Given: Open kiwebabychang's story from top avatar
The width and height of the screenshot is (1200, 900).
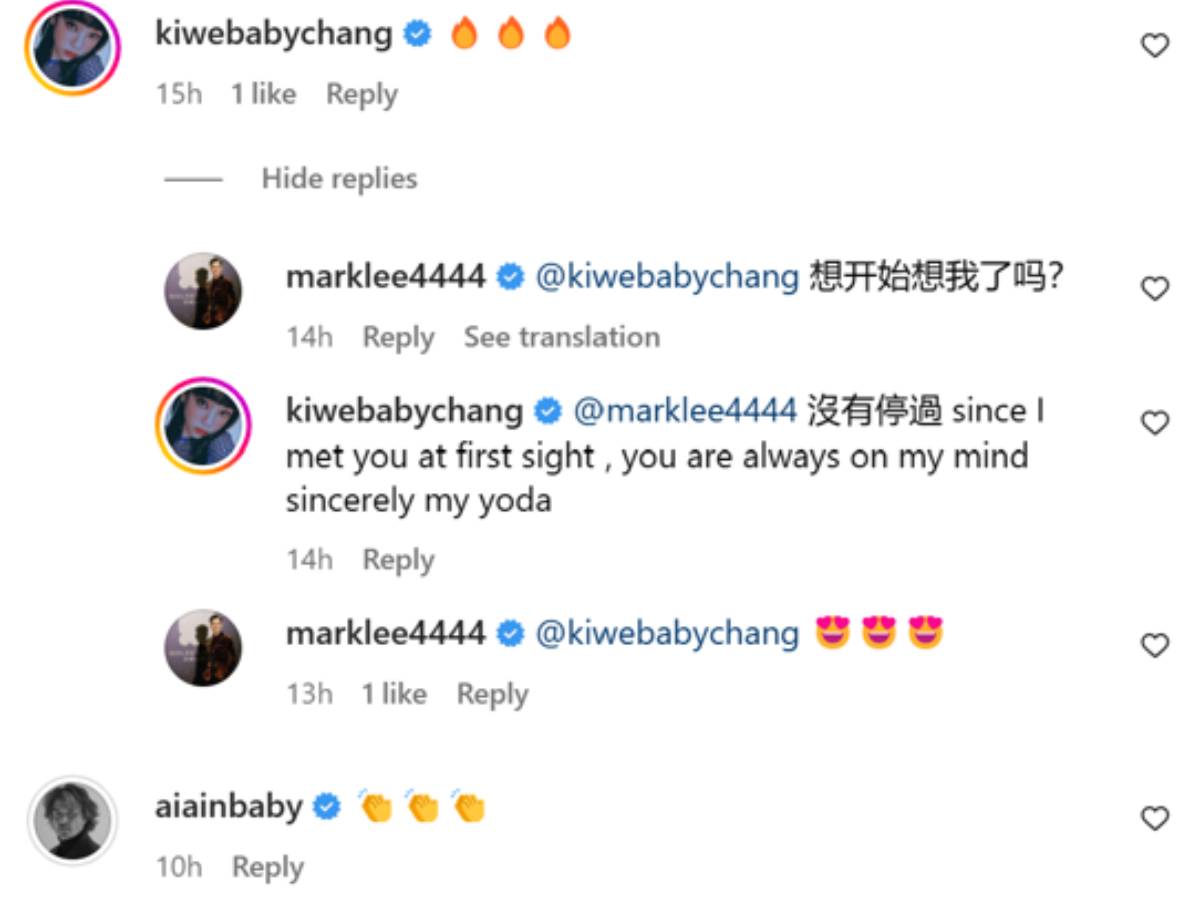Looking at the screenshot, I should click(x=72, y=48).
